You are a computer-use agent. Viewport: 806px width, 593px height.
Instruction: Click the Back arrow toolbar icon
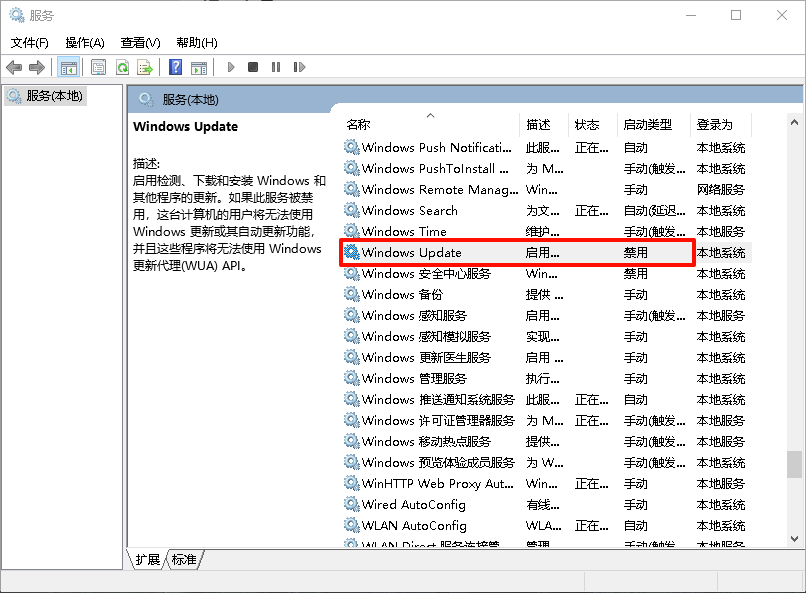coord(14,67)
